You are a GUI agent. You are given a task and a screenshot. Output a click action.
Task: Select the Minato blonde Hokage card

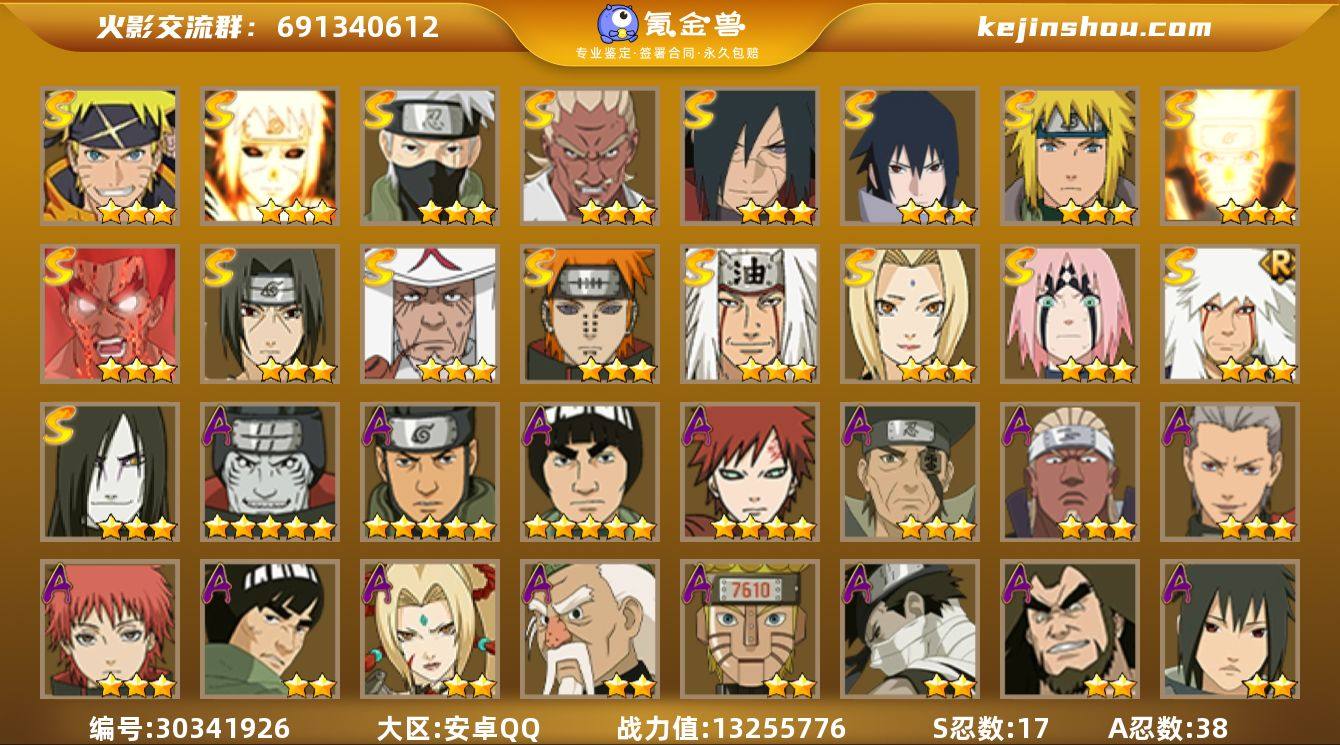tap(1069, 156)
